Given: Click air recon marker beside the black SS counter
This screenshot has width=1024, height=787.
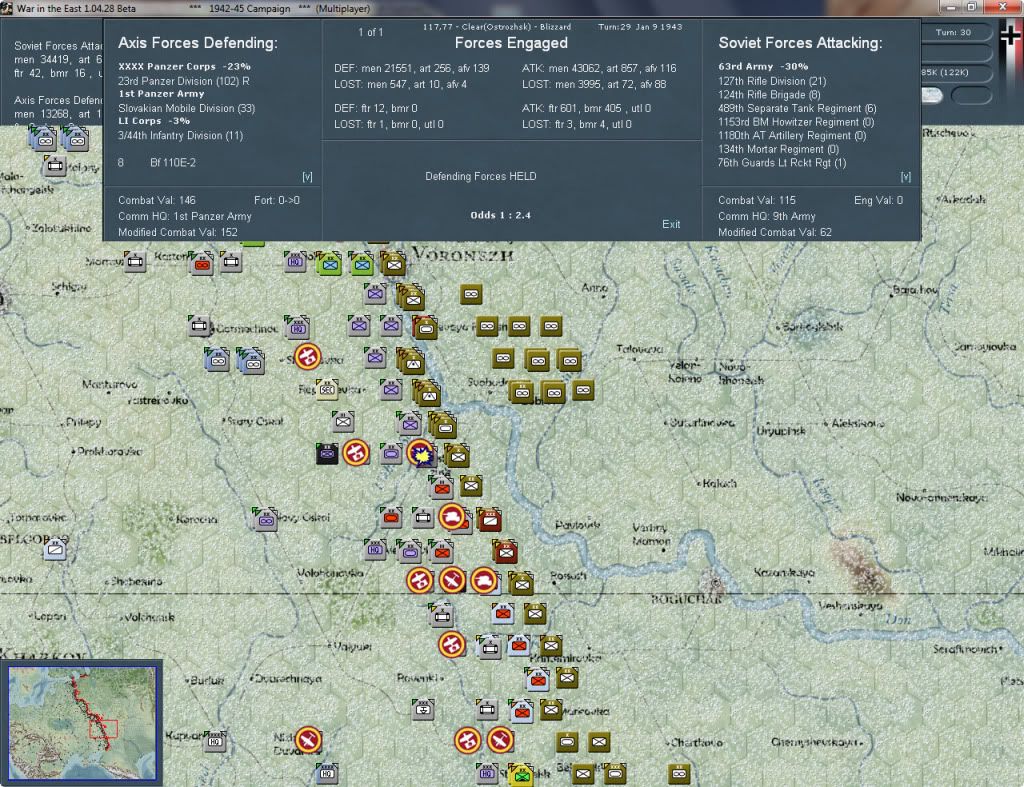Looking at the screenshot, I should click(x=356, y=453).
